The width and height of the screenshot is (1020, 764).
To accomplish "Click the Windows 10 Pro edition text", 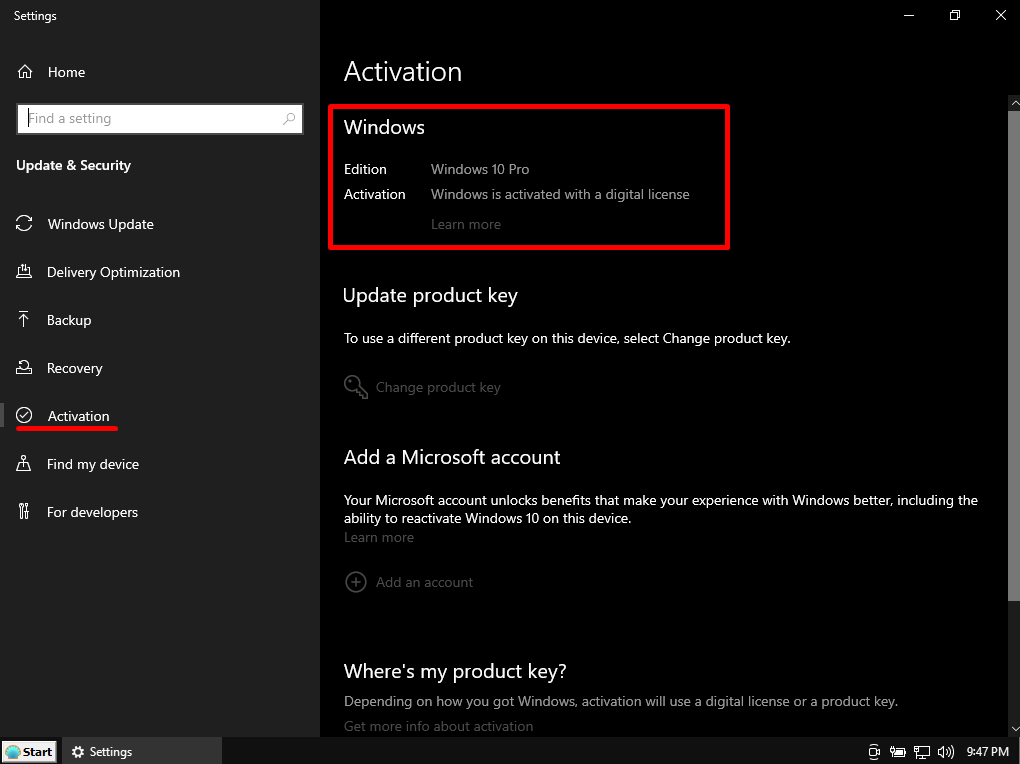I will 480,169.
